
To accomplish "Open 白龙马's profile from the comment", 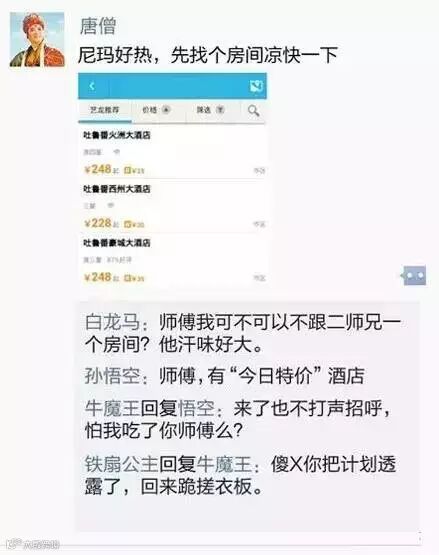I will [x=112, y=322].
